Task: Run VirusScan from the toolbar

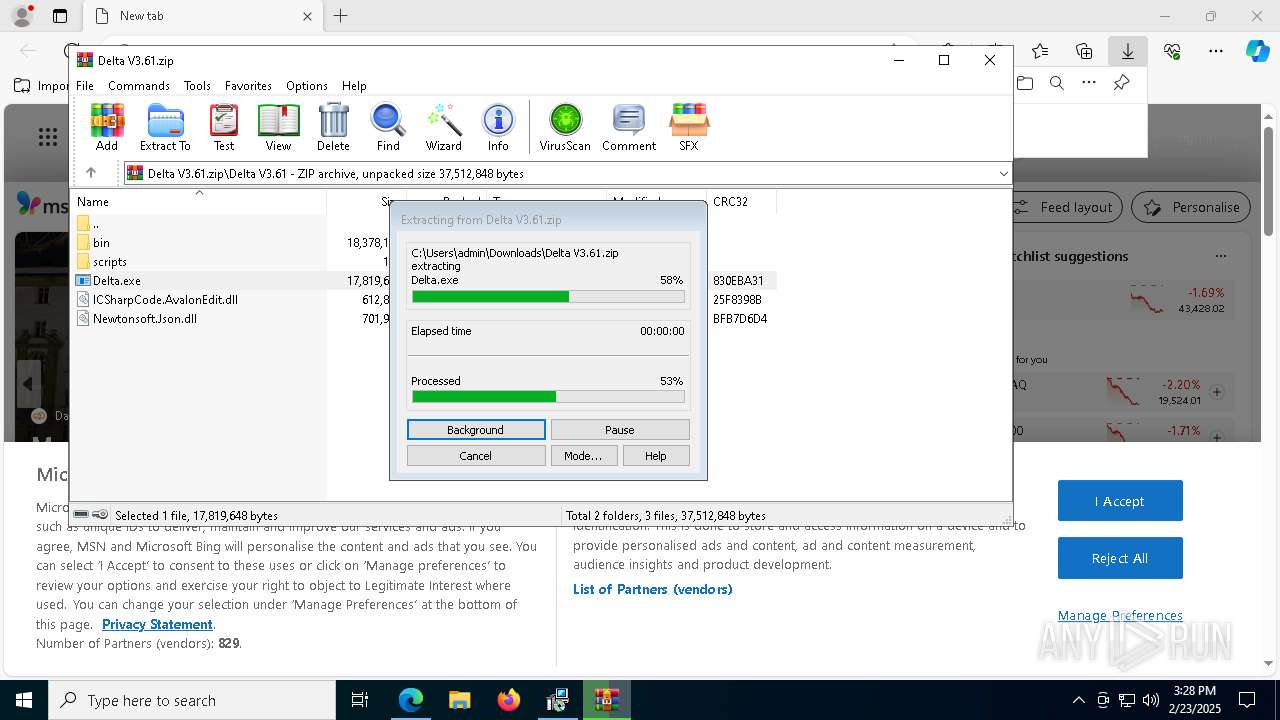Action: [565, 127]
